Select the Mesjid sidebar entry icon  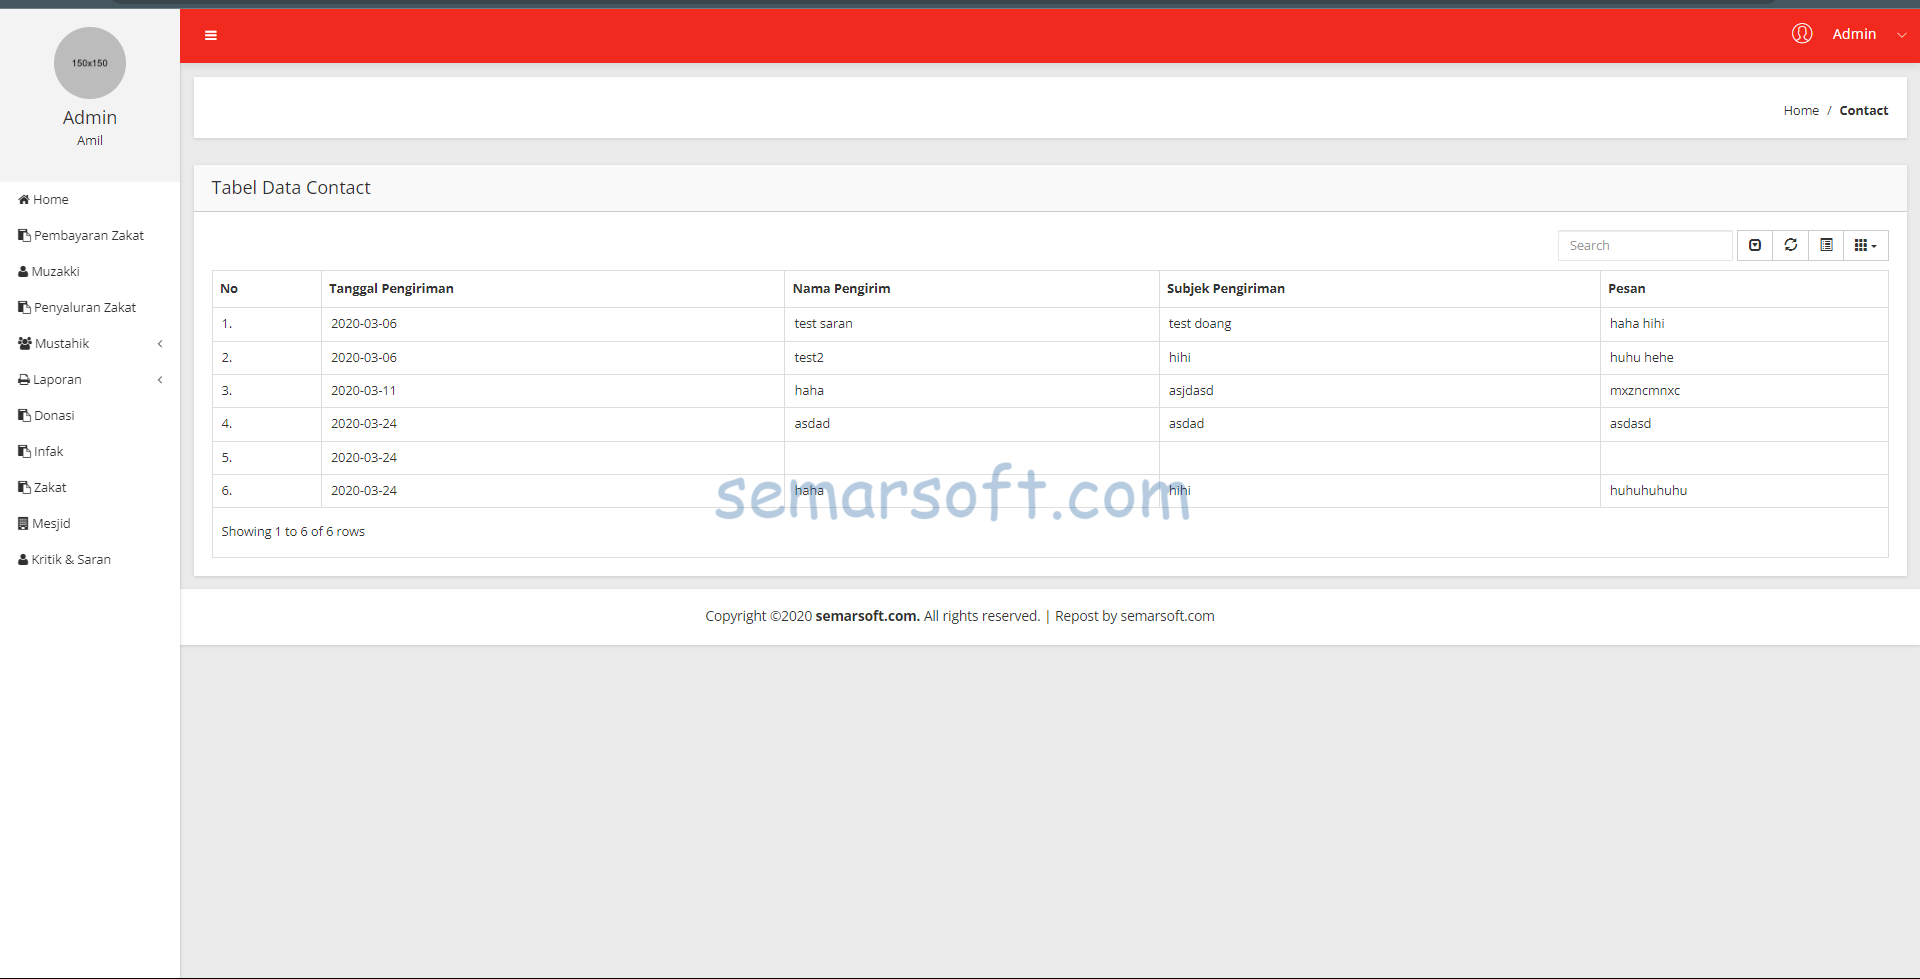[x=22, y=523]
